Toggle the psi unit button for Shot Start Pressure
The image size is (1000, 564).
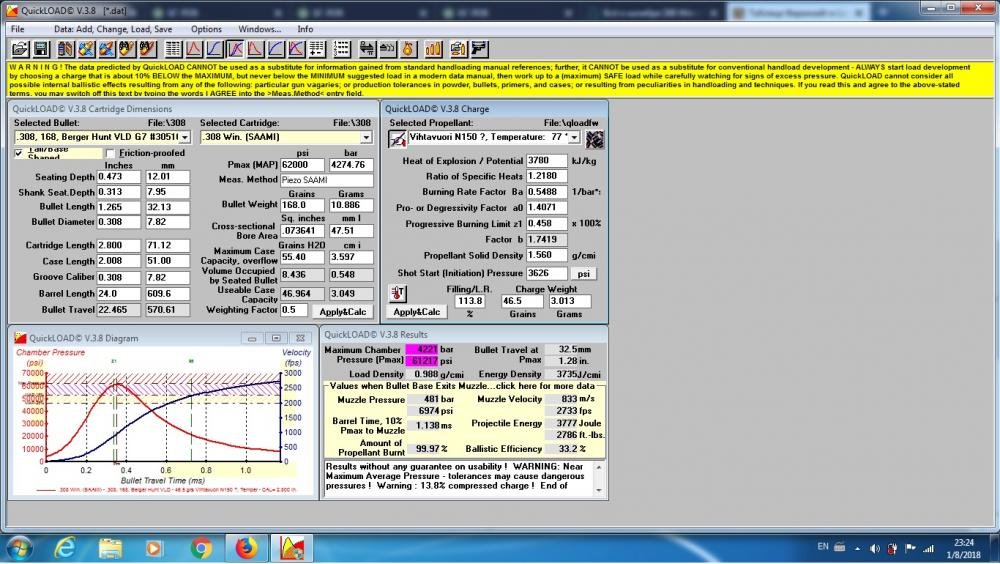pyautogui.click(x=583, y=273)
